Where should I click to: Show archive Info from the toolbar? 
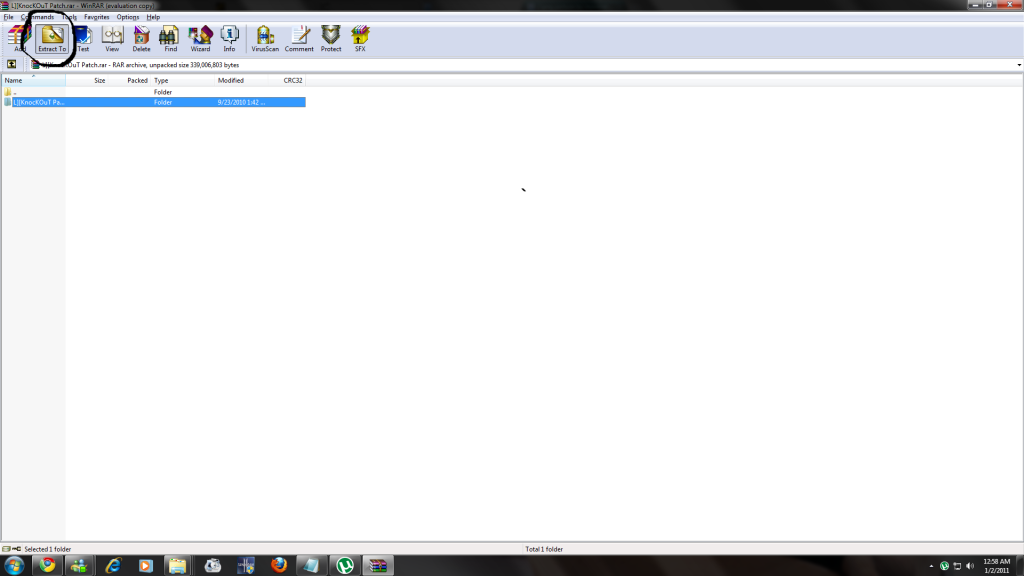229,39
